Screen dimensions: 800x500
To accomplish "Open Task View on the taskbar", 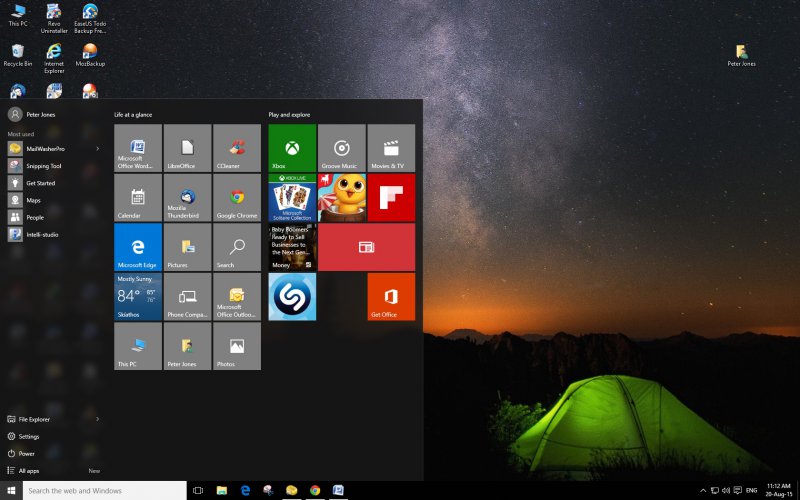I will [198, 490].
